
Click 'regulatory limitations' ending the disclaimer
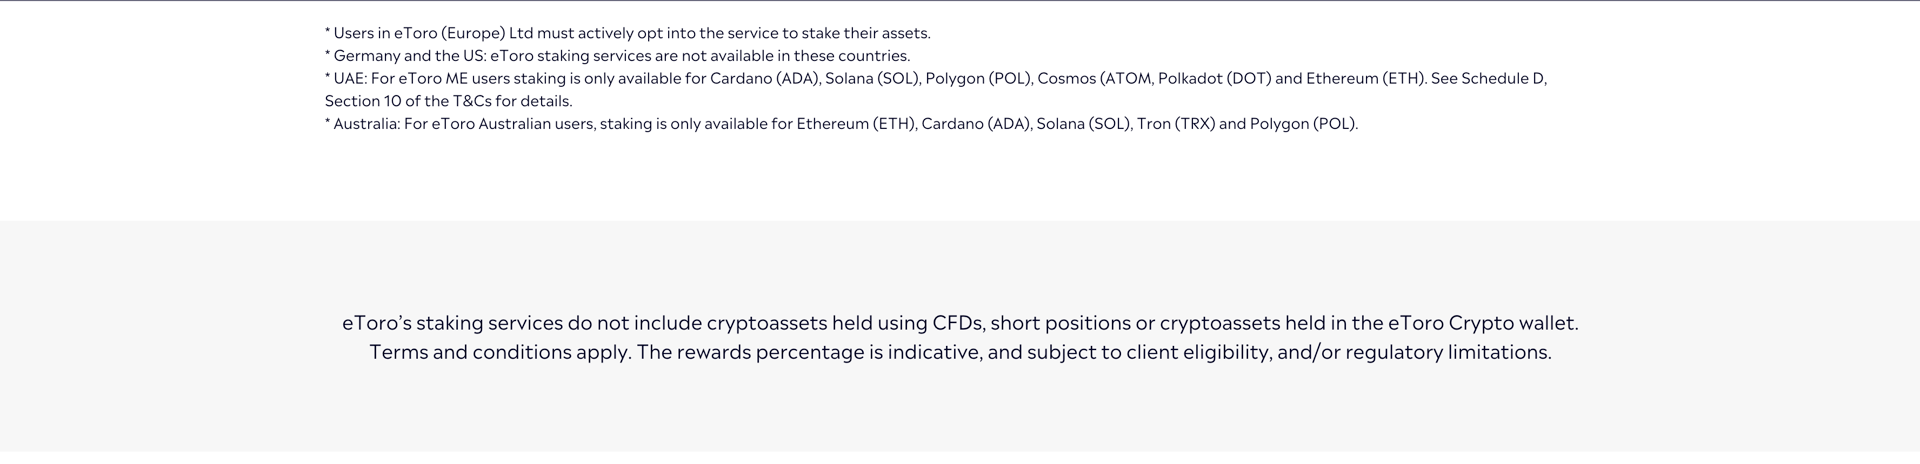pyautogui.click(x=1447, y=353)
